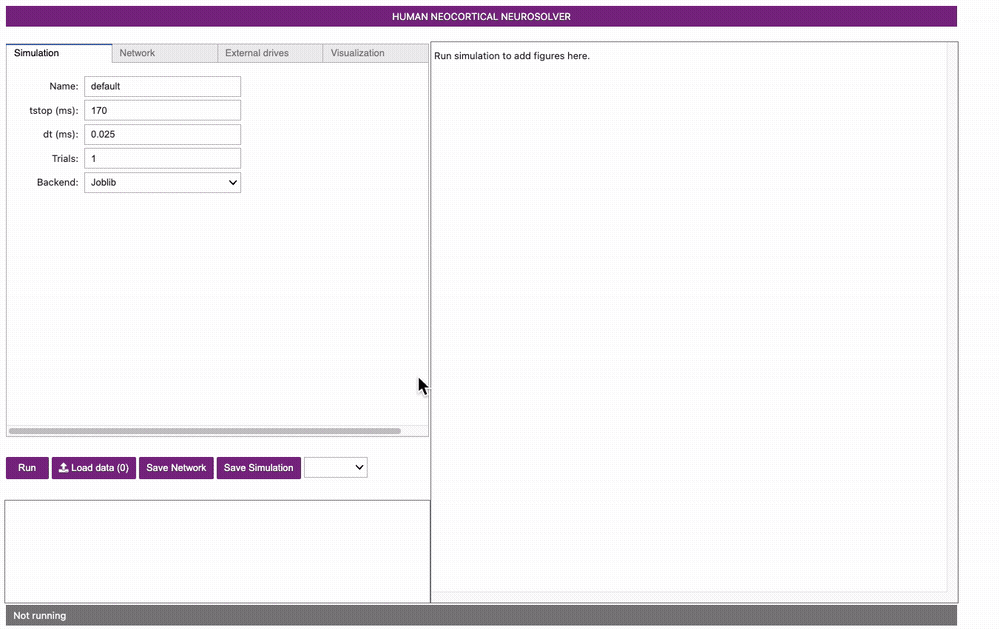Click the Human Neocortical Neurosolver title banner
1000x630 pixels.
[481, 17]
